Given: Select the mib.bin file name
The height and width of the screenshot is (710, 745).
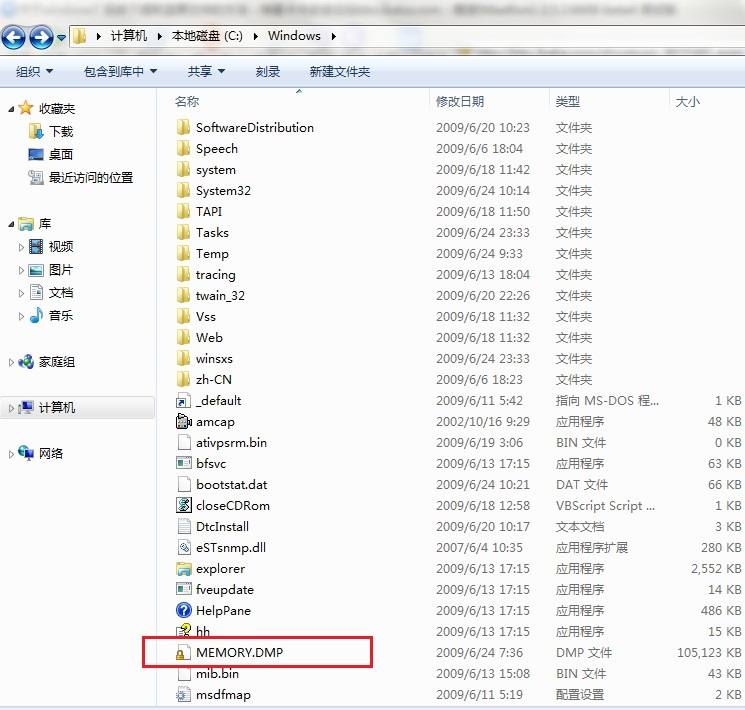Looking at the screenshot, I should click(217, 673).
